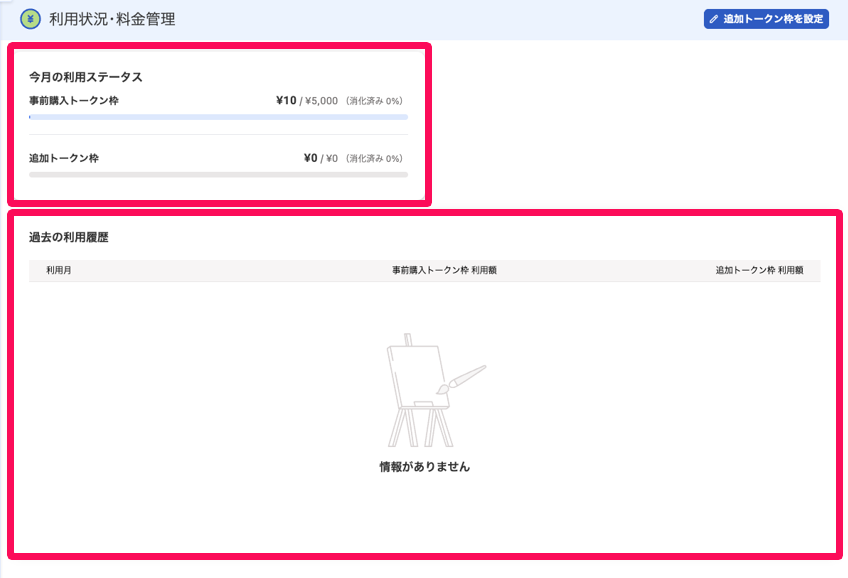This screenshot has width=848, height=578.
Task: Click the pencil icon in the blue button
Action: pos(714,19)
